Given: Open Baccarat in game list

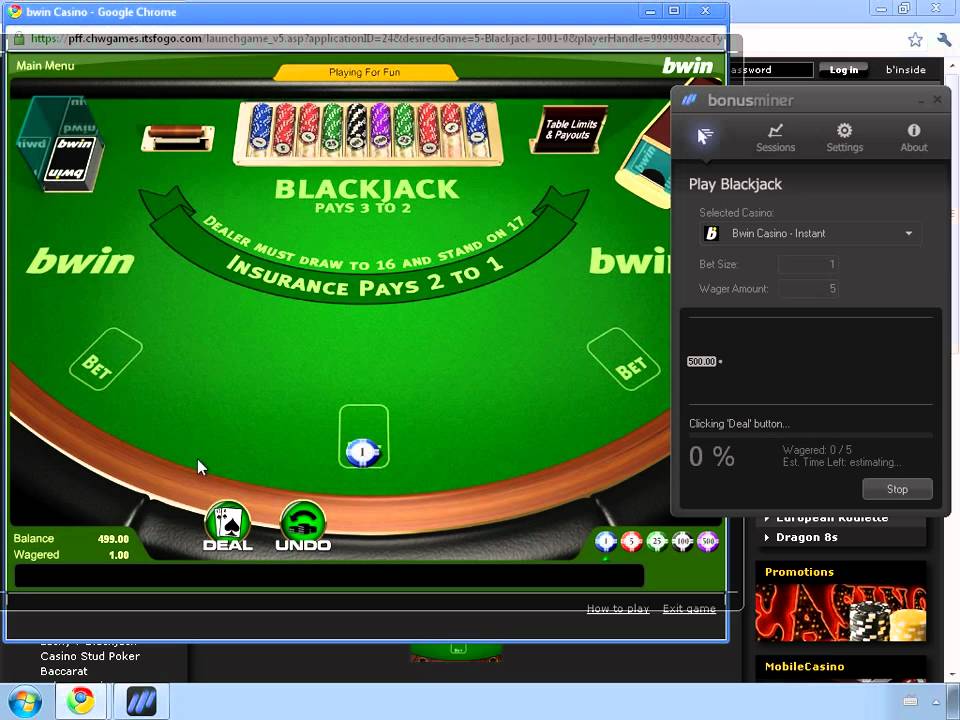Looking at the screenshot, I should (x=64, y=671).
